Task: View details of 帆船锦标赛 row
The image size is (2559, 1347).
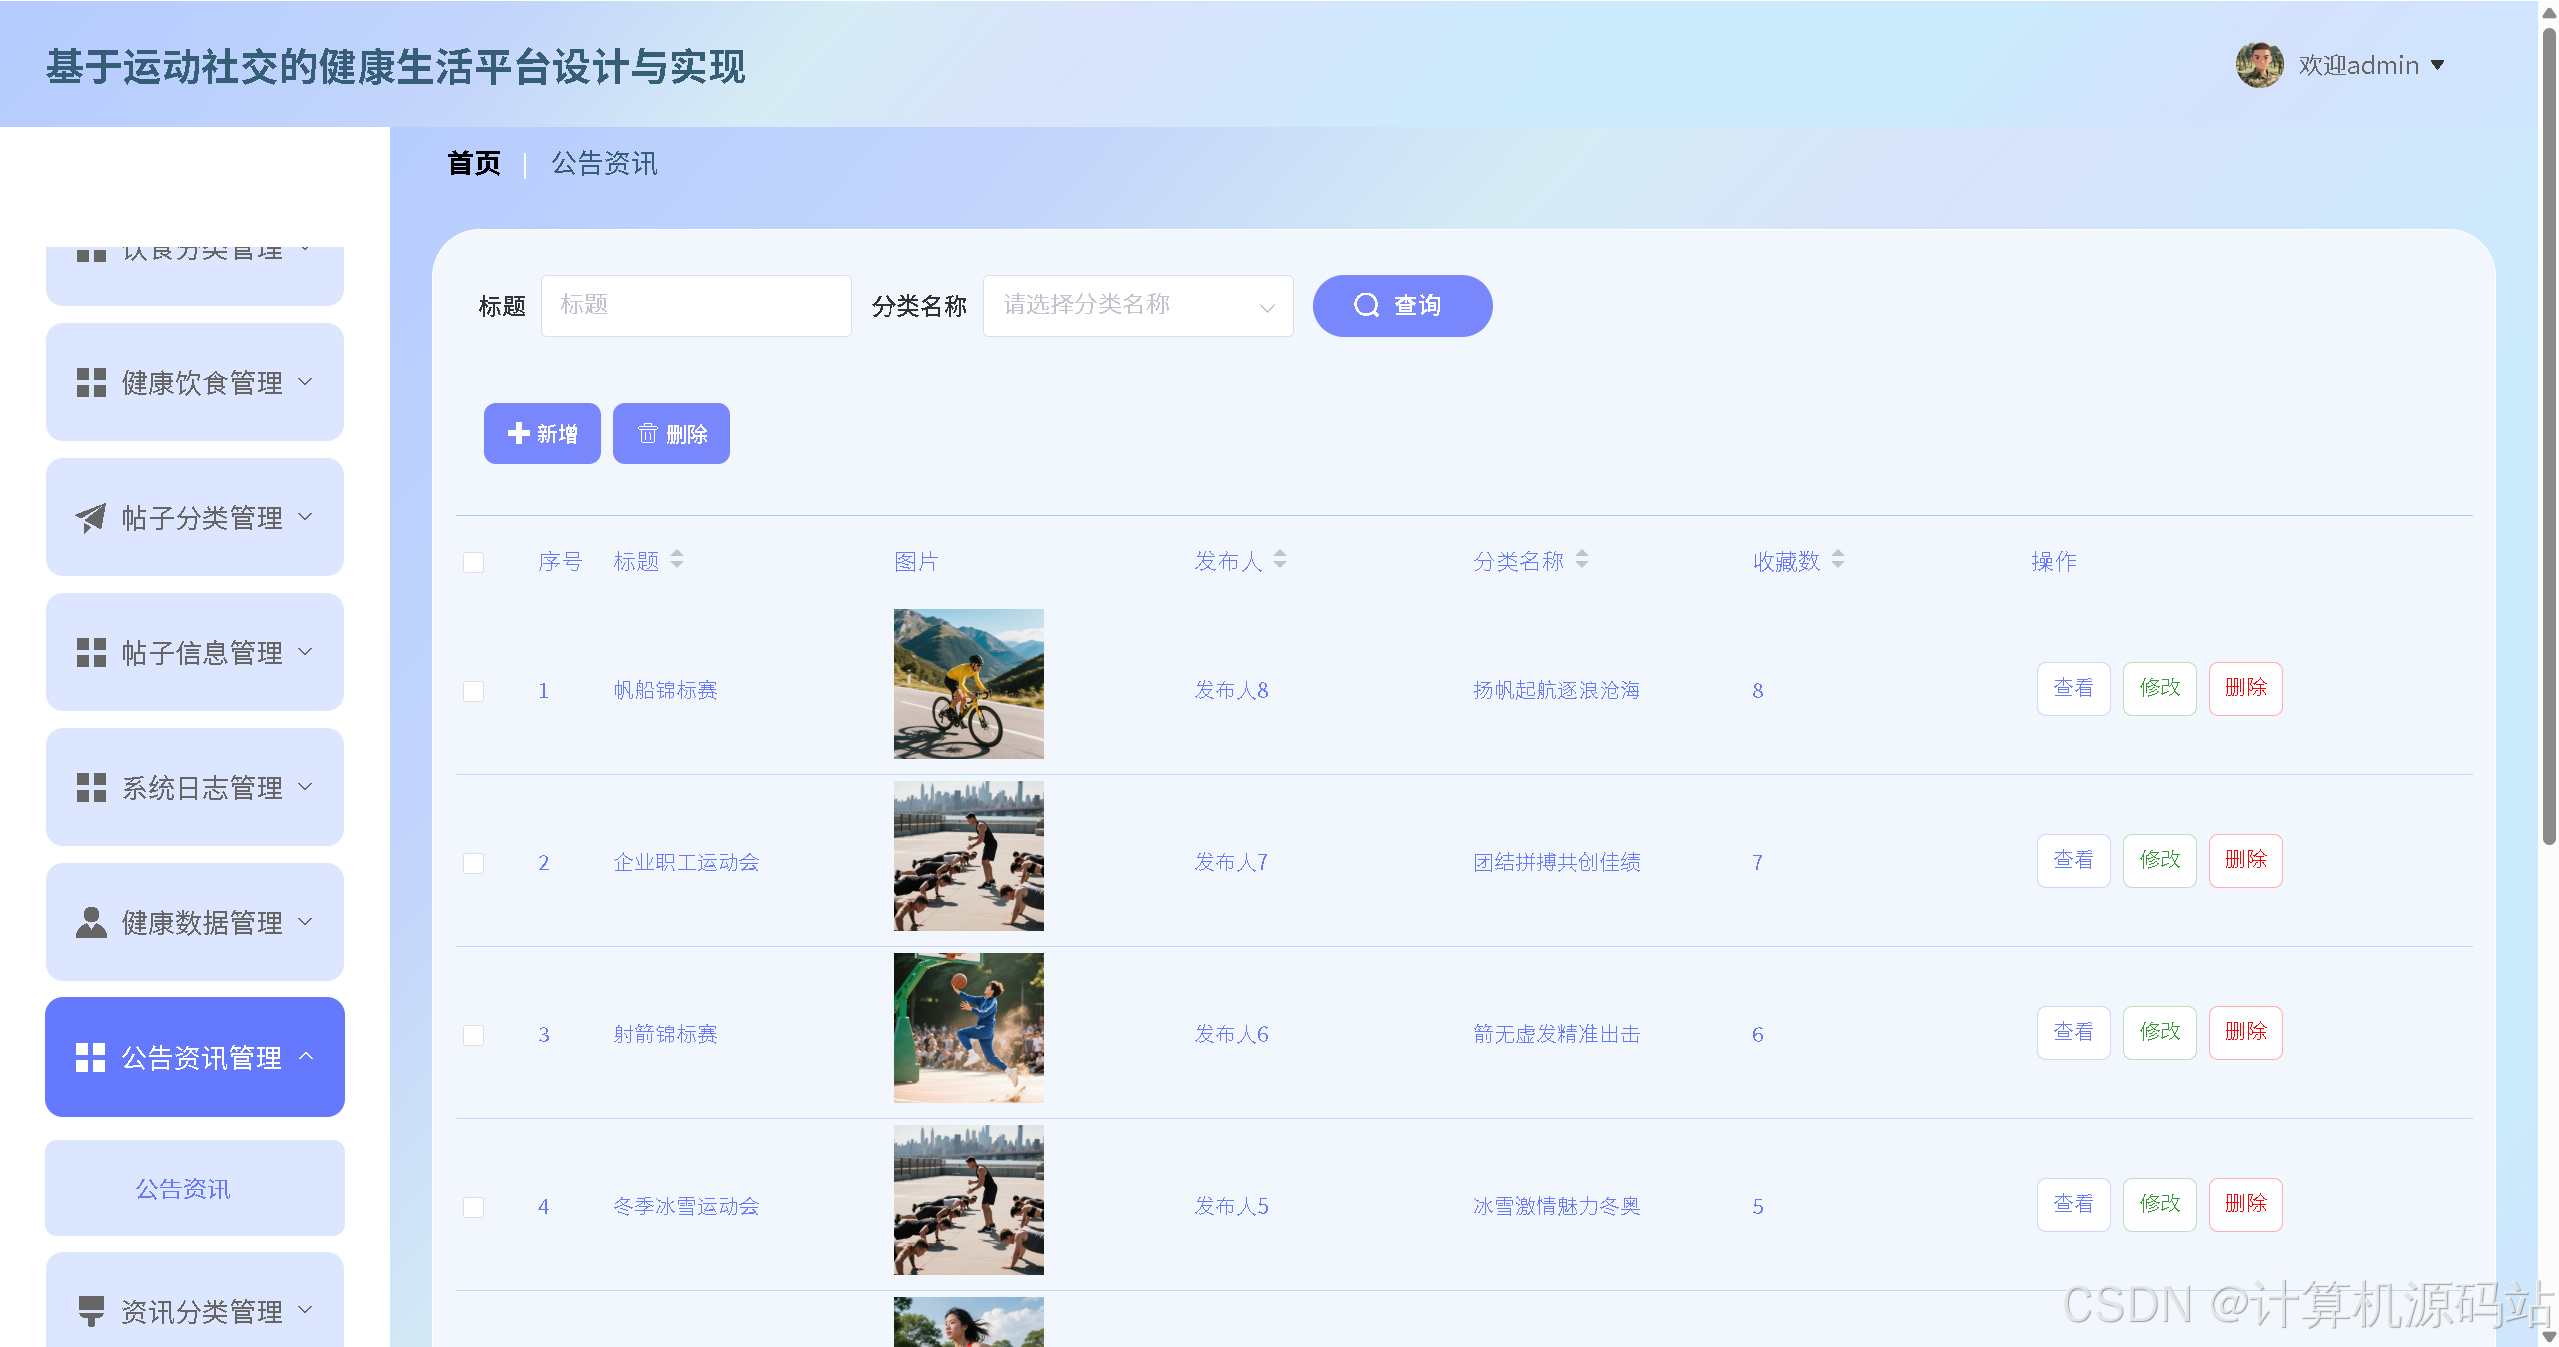Action: 2073,688
